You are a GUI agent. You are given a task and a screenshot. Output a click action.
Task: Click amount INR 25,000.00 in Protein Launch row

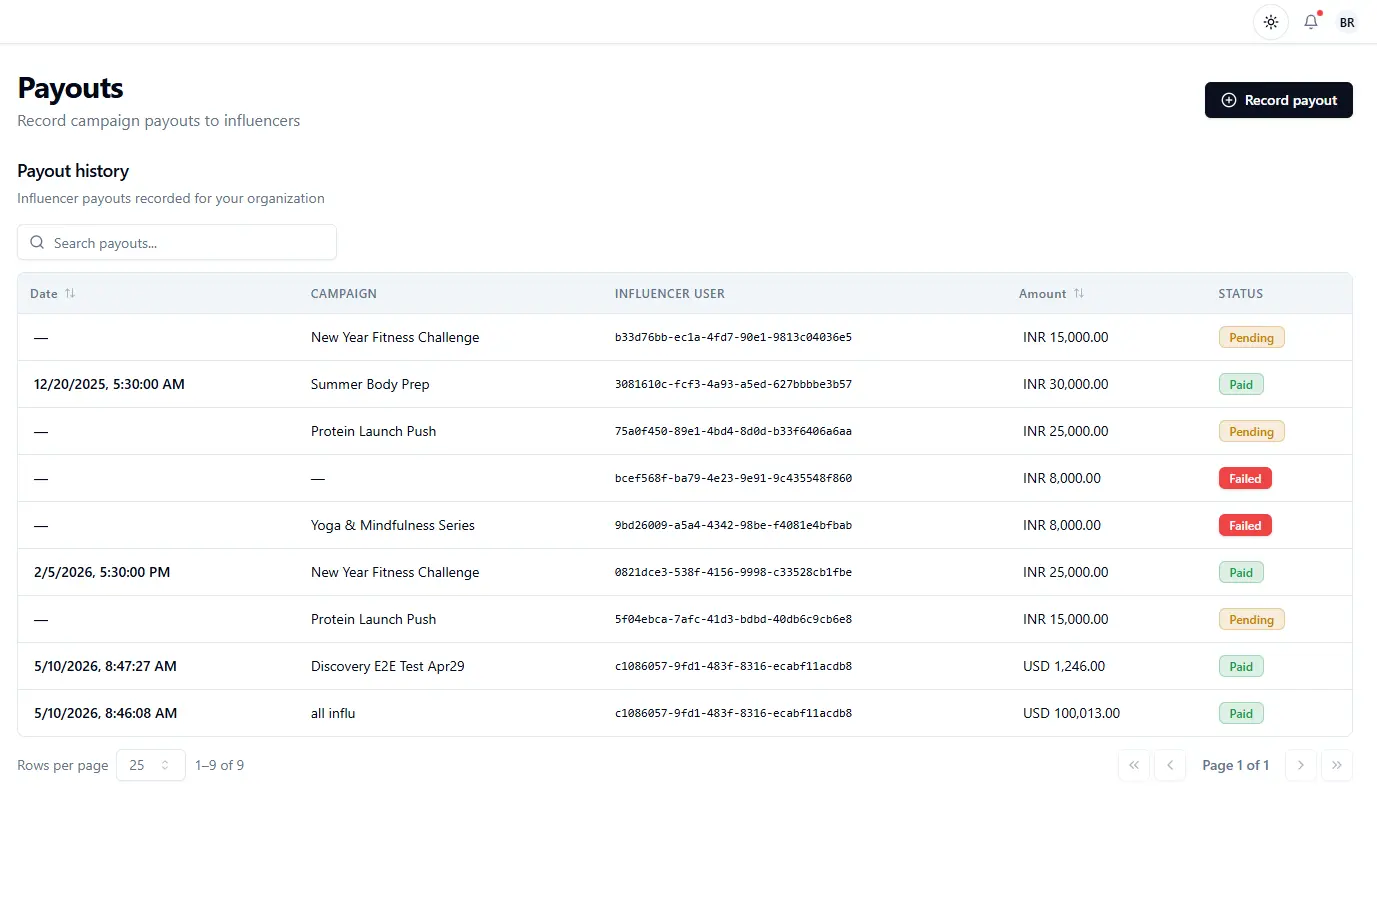click(1065, 431)
